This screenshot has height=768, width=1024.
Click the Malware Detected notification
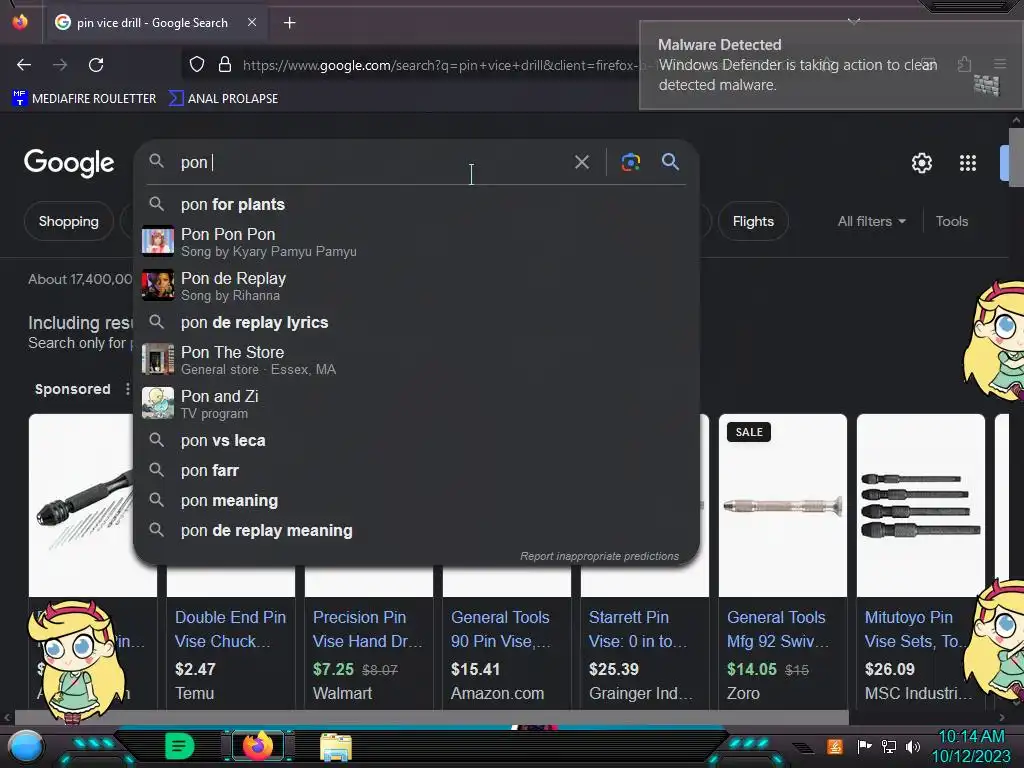click(x=831, y=65)
